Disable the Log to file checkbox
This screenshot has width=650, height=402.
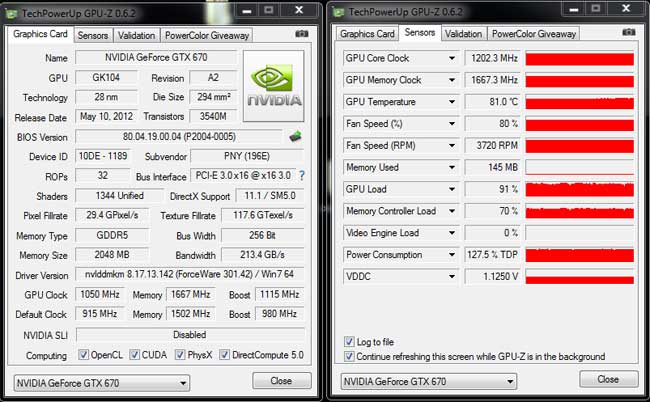349,341
